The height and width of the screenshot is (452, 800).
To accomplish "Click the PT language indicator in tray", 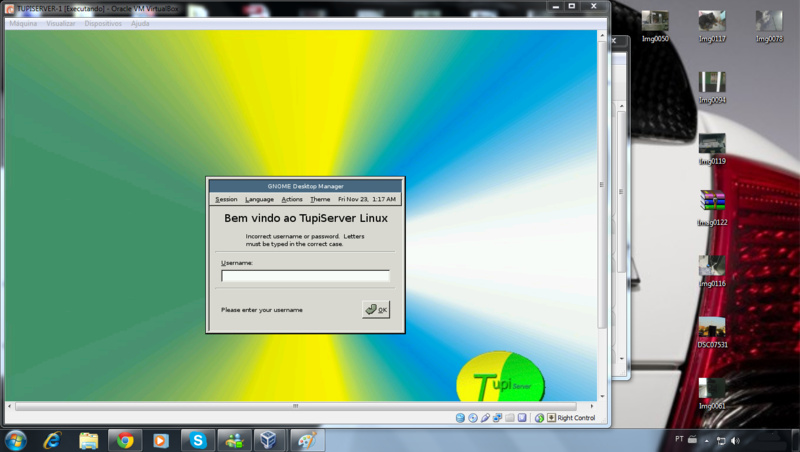I will tap(679, 439).
